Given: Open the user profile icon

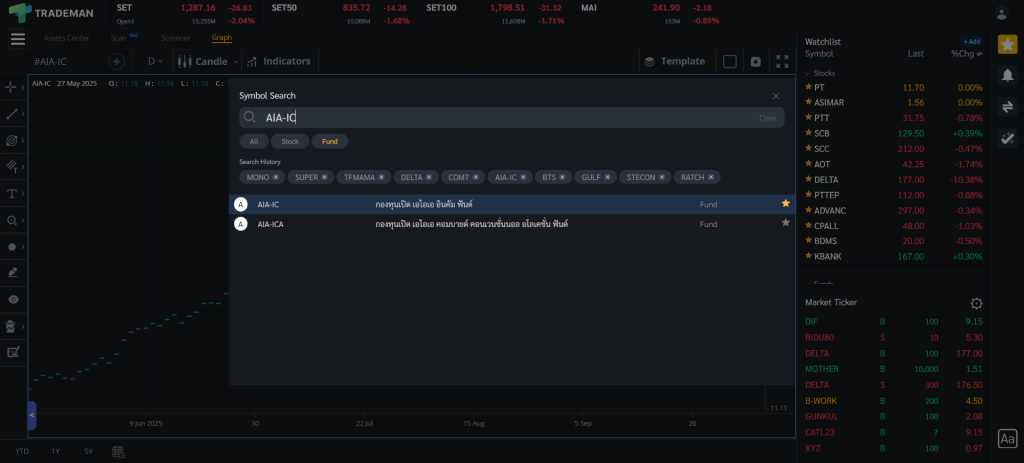Looking at the screenshot, I should pos(1002,13).
